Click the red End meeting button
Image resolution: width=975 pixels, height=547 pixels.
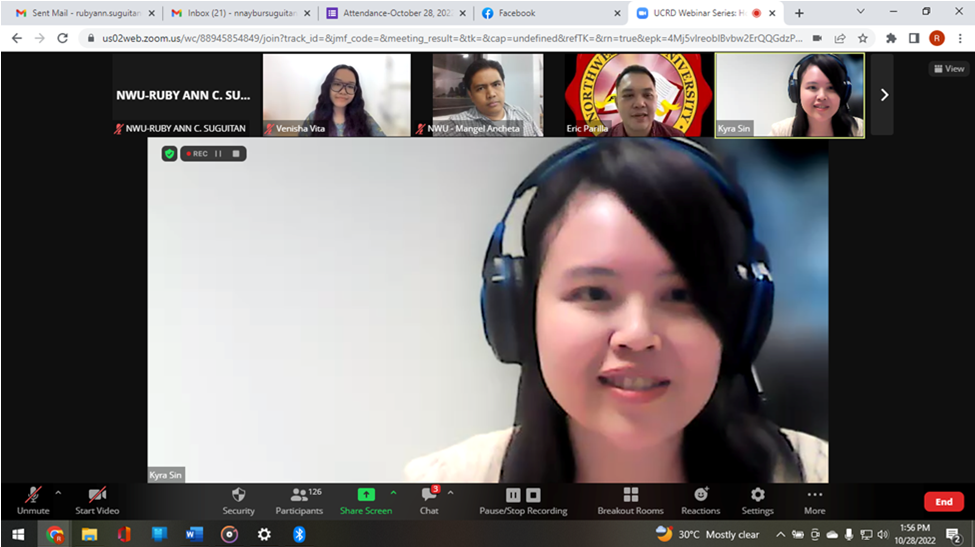pos(943,502)
